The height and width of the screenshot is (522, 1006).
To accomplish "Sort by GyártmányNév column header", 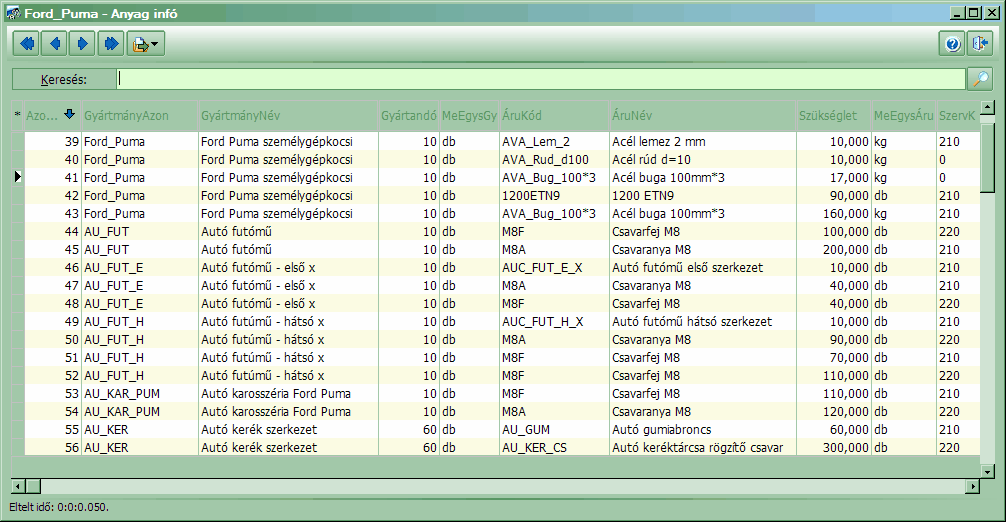I will [x=289, y=115].
